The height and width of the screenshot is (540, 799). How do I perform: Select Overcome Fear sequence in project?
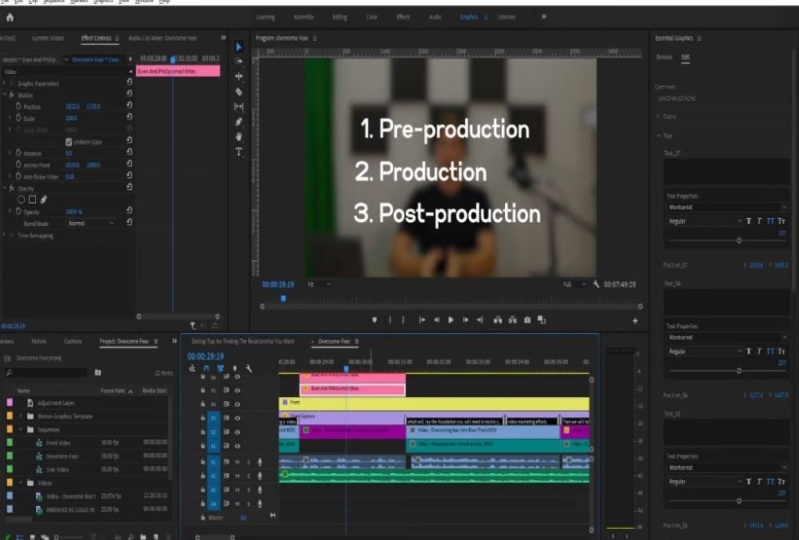pos(63,456)
